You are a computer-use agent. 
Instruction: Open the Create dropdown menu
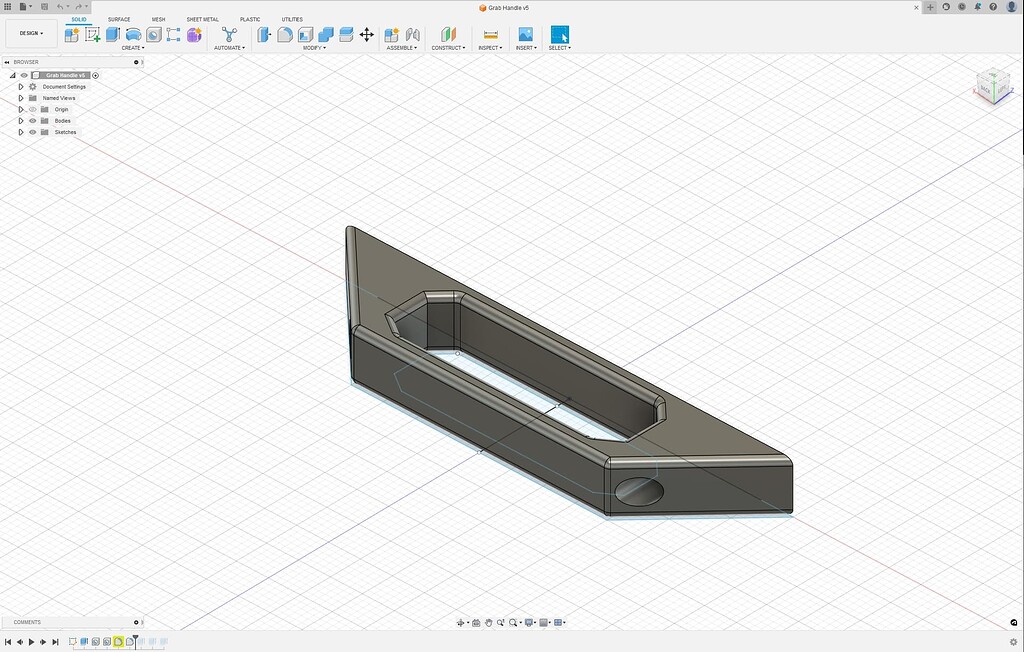(133, 46)
